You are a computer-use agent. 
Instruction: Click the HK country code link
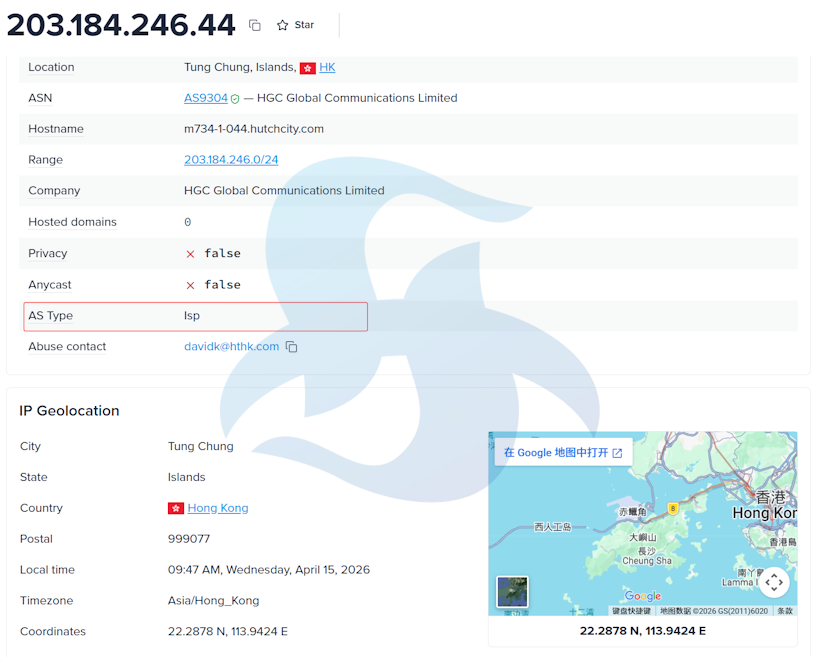tap(327, 67)
